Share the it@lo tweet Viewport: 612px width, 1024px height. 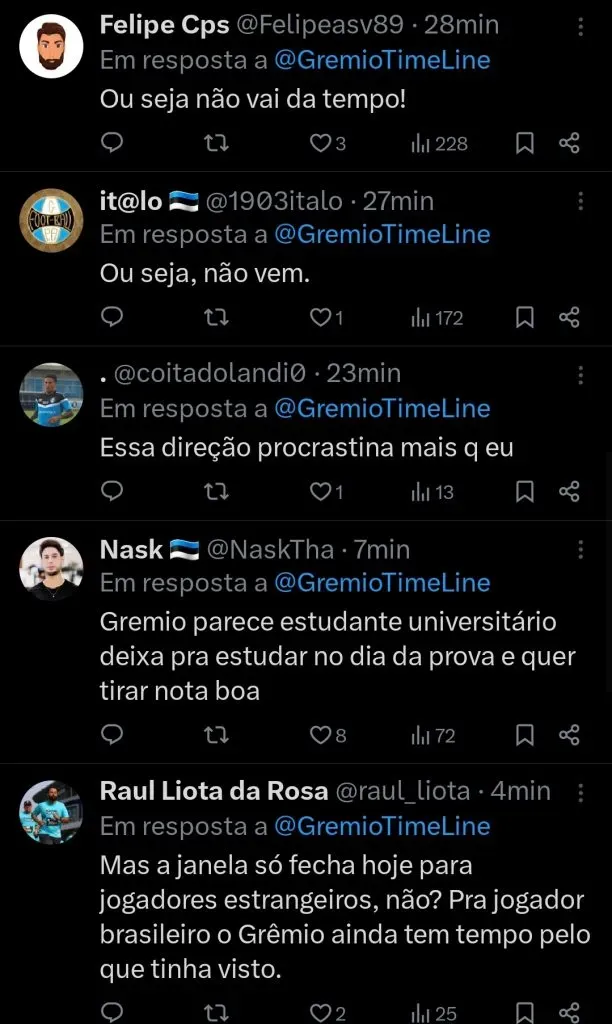coord(569,317)
